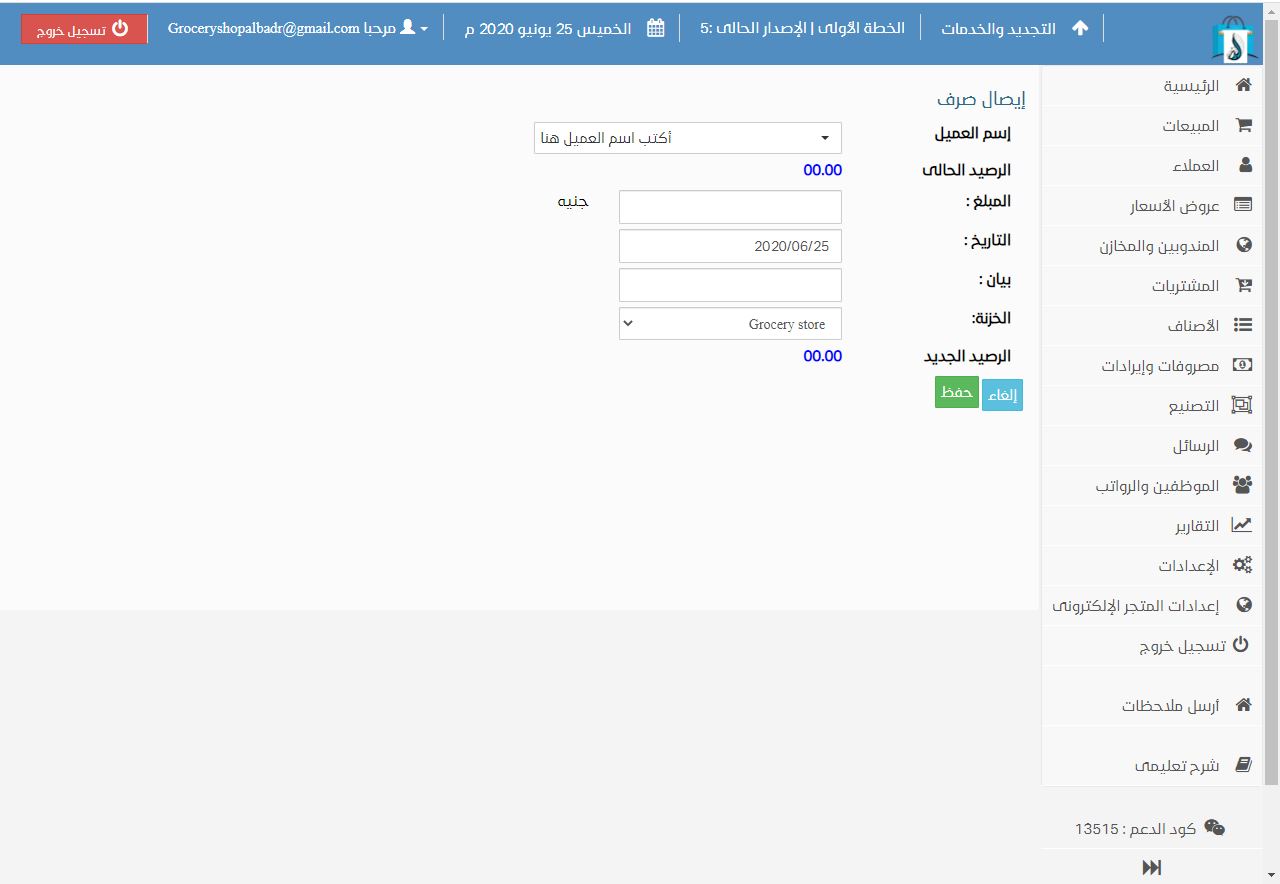Screen dimensions: 1280x884
Task: Open مصروفات وإيرادات in the sidebar
Action: point(1160,366)
